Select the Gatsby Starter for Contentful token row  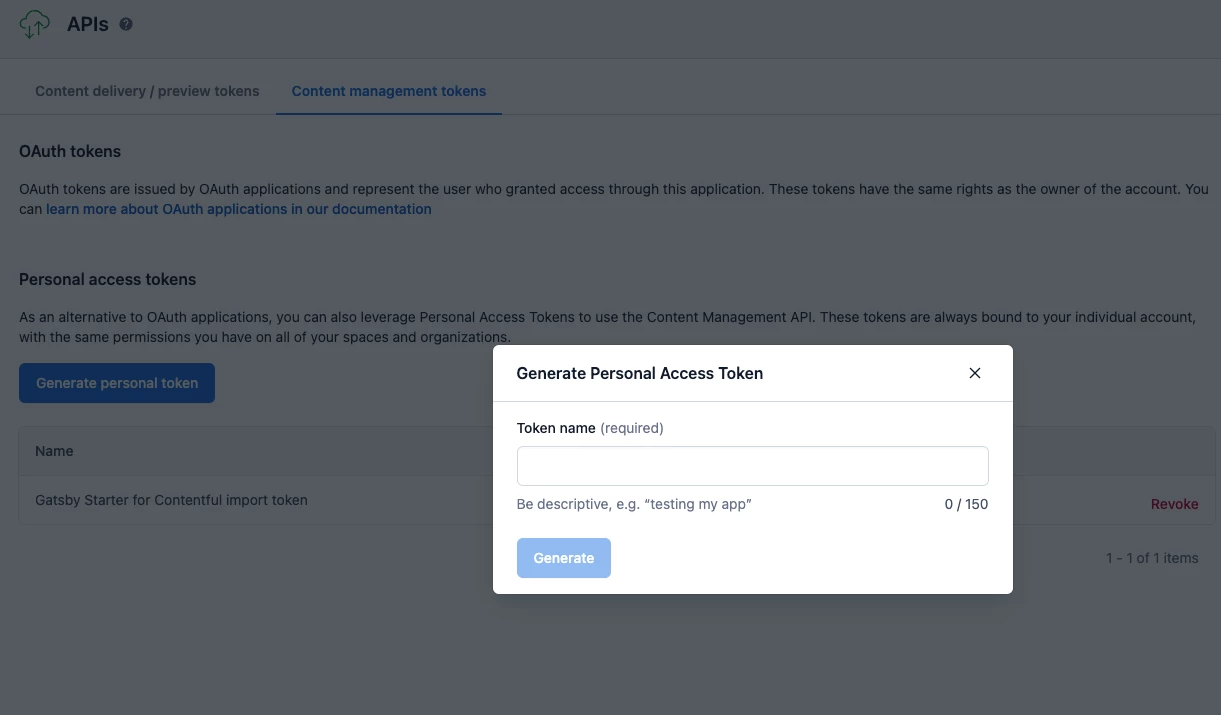(x=171, y=500)
